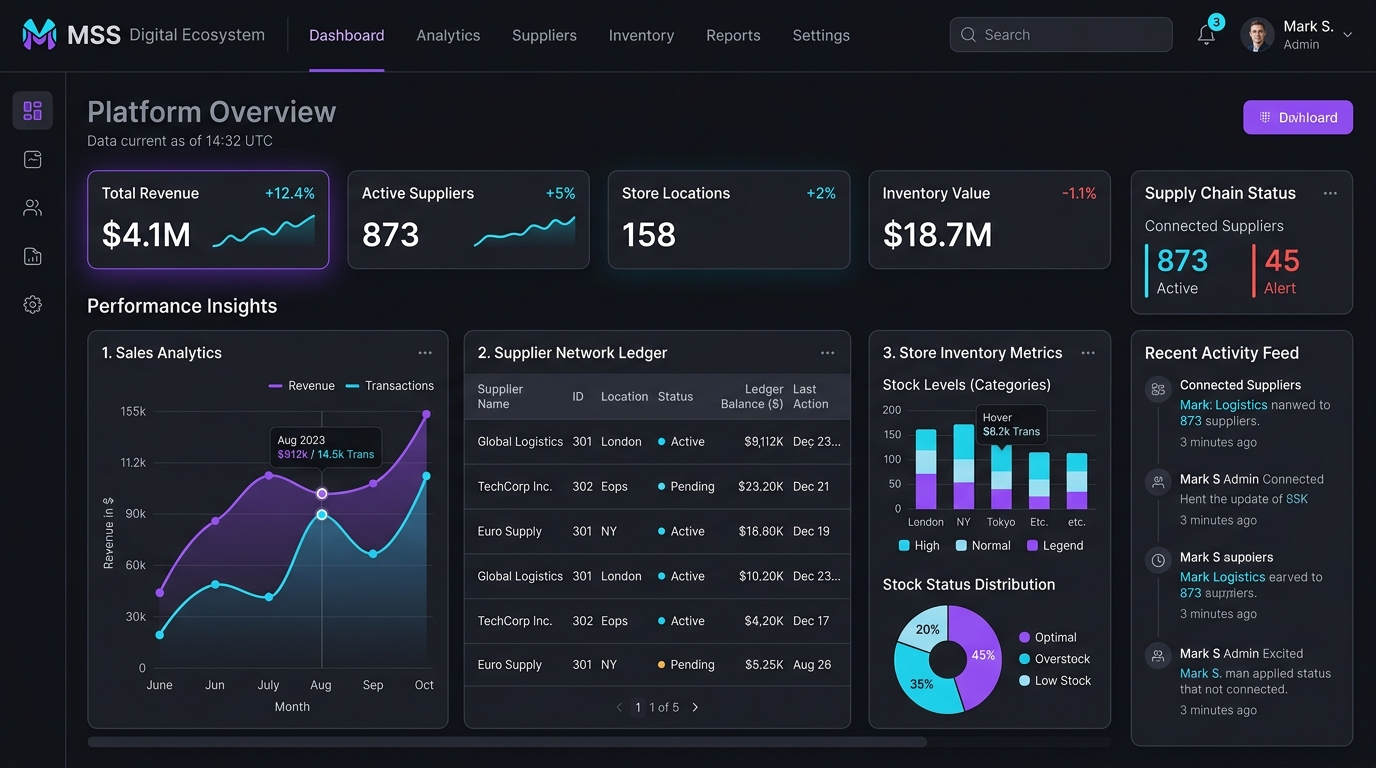Image resolution: width=1376 pixels, height=768 pixels.
Task: Toggle Normal stock legend item
Action: [x=983, y=546]
